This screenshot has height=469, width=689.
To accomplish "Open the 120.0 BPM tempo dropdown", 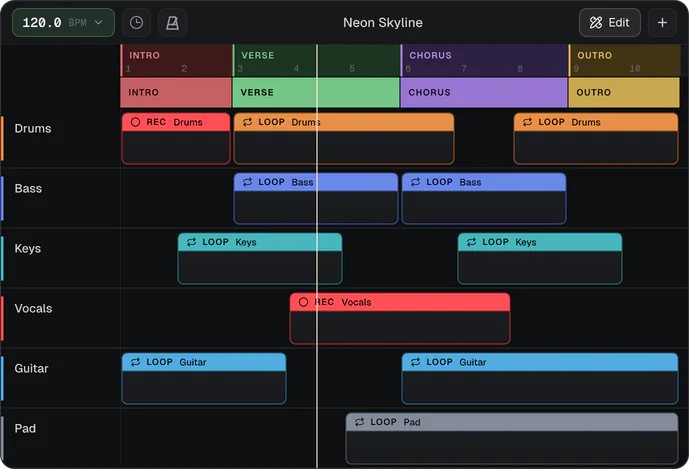I will 63,22.
